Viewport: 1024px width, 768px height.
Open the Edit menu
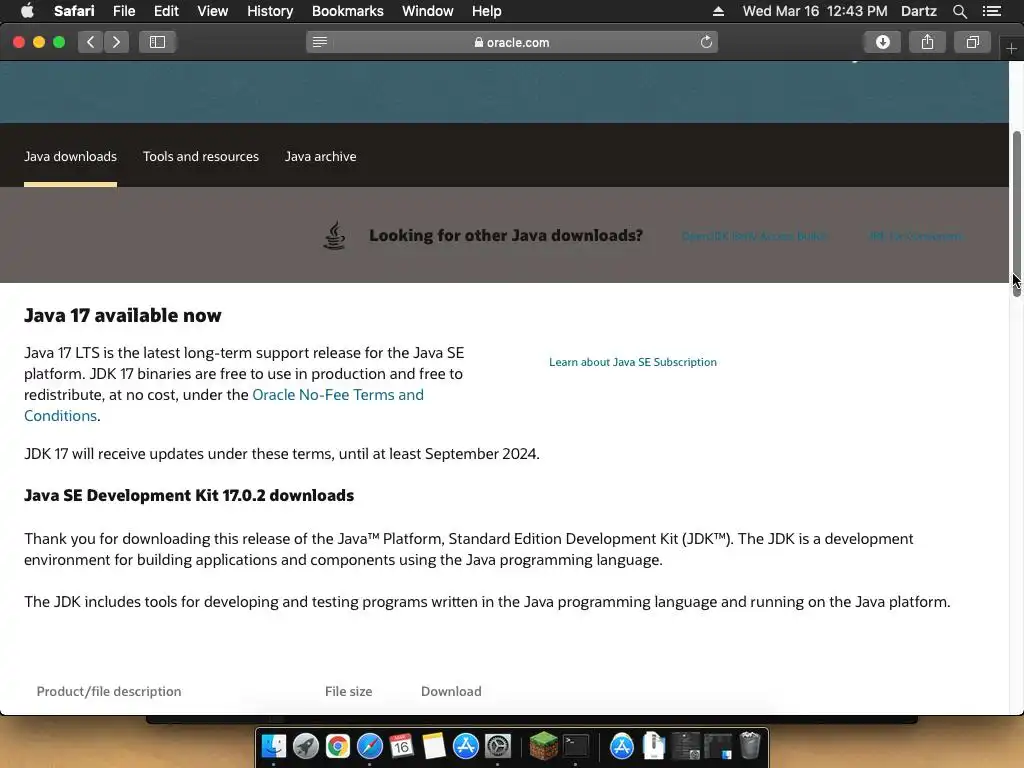[x=166, y=11]
